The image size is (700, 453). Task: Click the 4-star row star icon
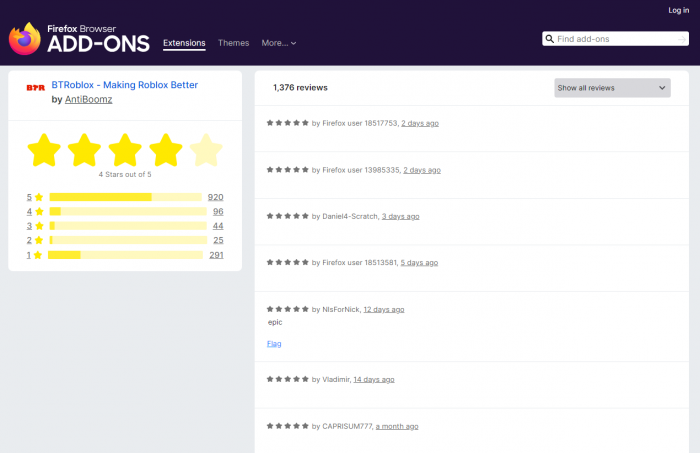click(x=39, y=211)
